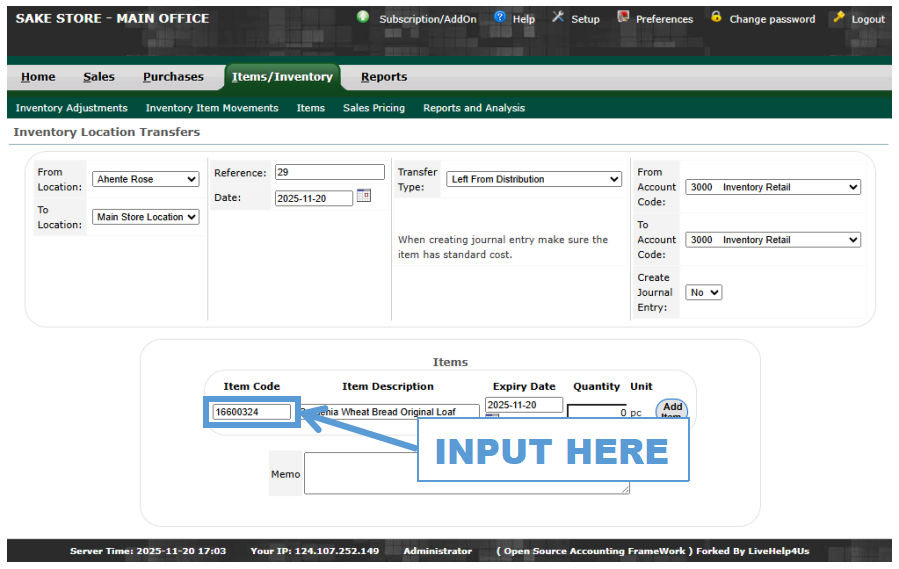Click the Preferences icon in header
Image resolution: width=899 pixels, height=569 pixels.
tap(623, 18)
